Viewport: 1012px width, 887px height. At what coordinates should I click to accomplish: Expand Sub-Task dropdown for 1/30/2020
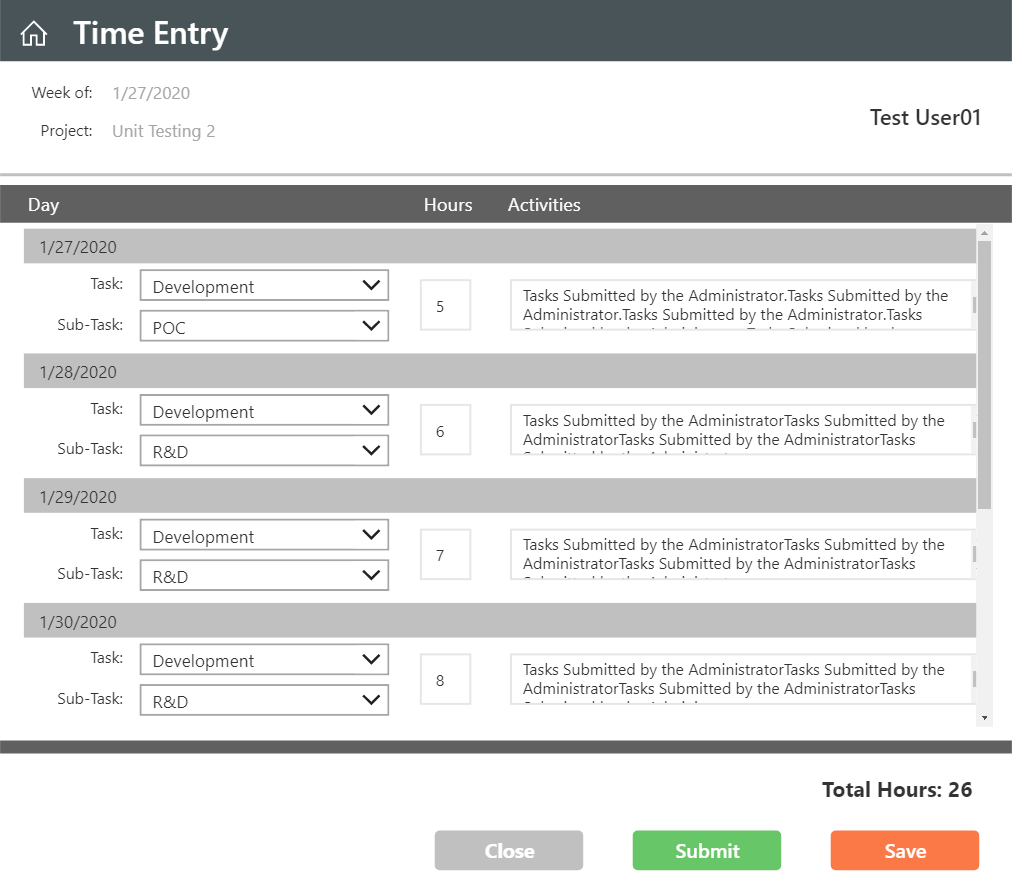264,701
